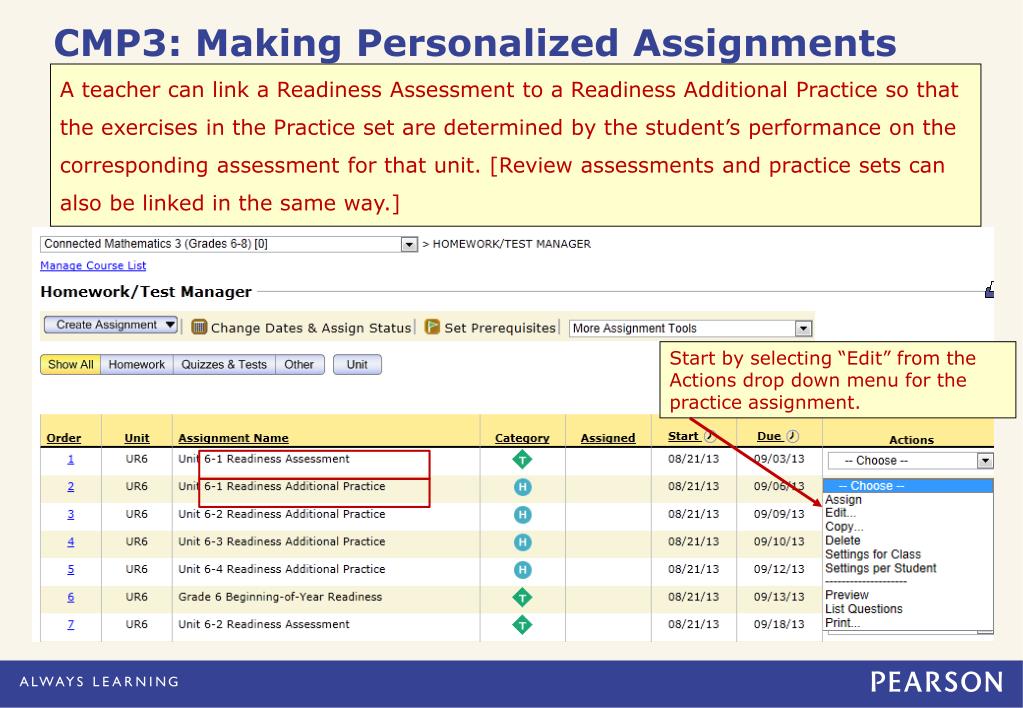The image size is (1023, 708).
Task: Open the Manage Course List link
Action: 93,266
